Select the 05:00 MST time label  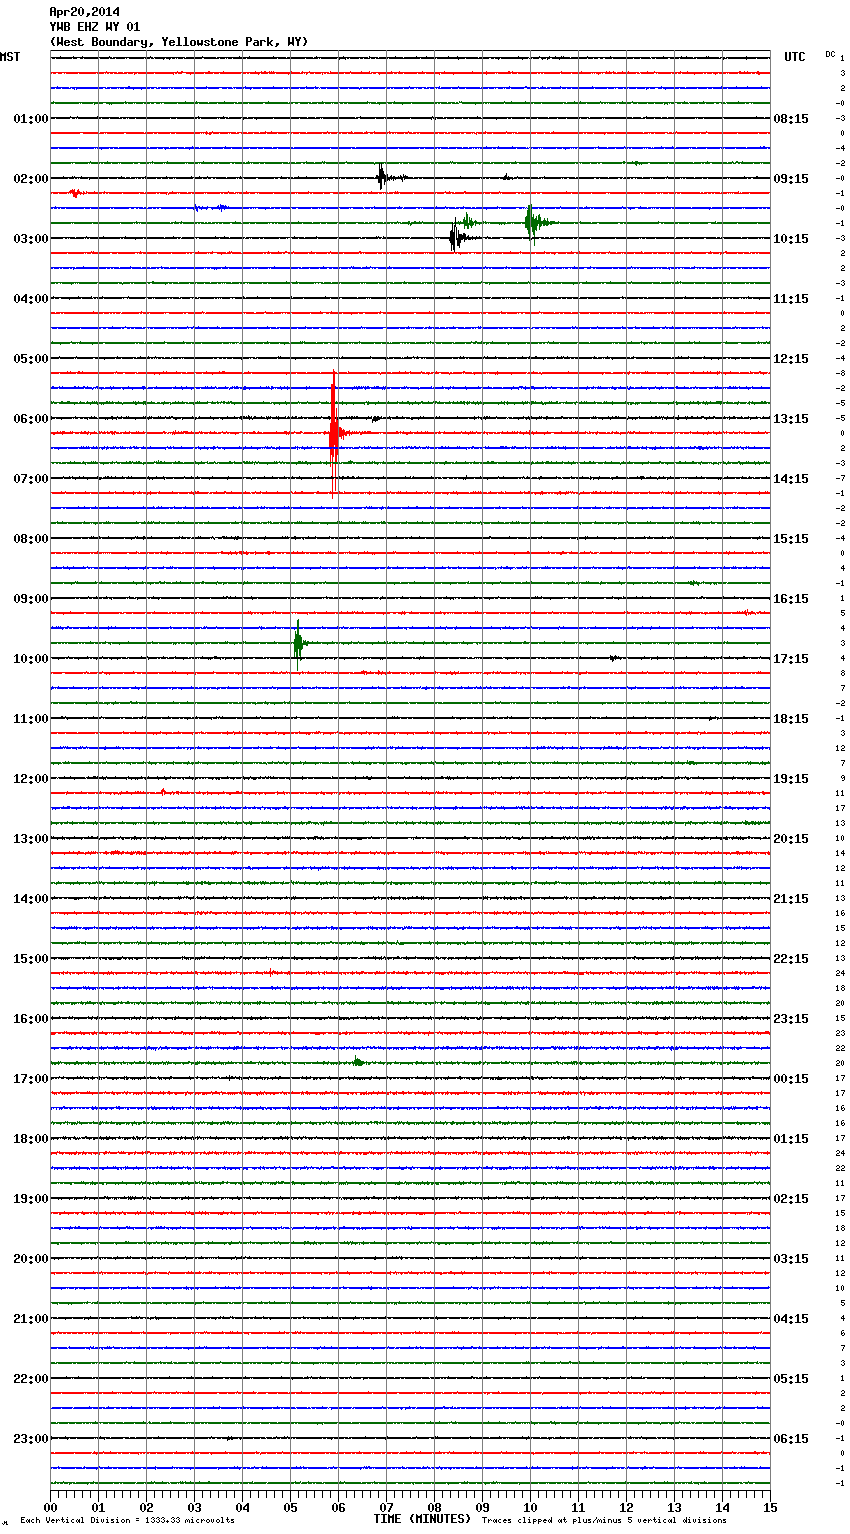(31, 358)
